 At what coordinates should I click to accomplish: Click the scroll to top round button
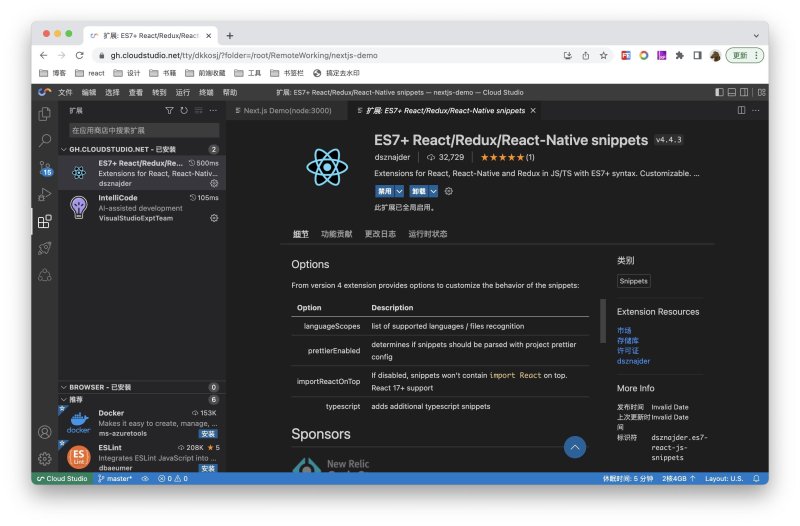coord(575,447)
